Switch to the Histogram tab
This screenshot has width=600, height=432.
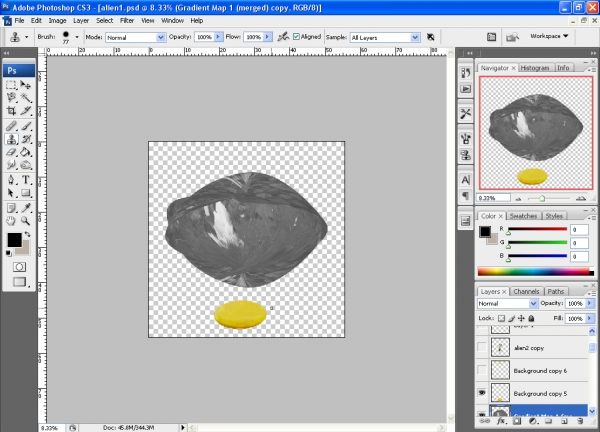click(535, 68)
